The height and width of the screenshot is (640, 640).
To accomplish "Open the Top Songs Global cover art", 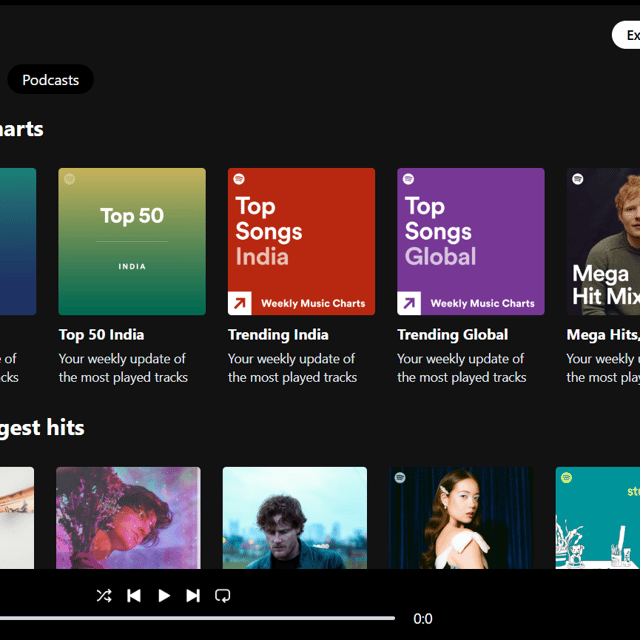I will point(471,241).
